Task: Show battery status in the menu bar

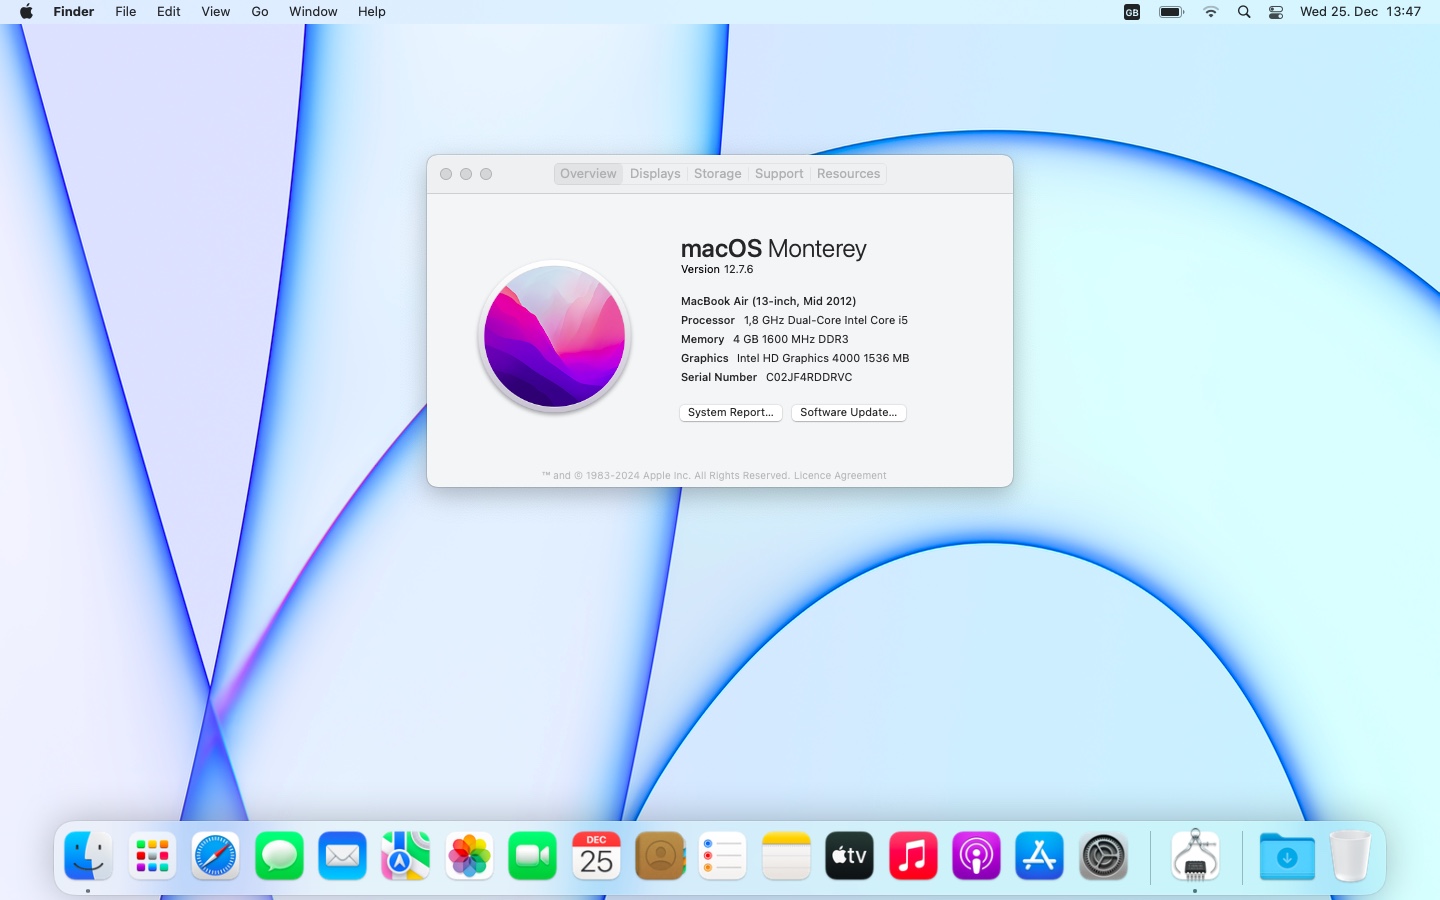Action: [x=1171, y=12]
